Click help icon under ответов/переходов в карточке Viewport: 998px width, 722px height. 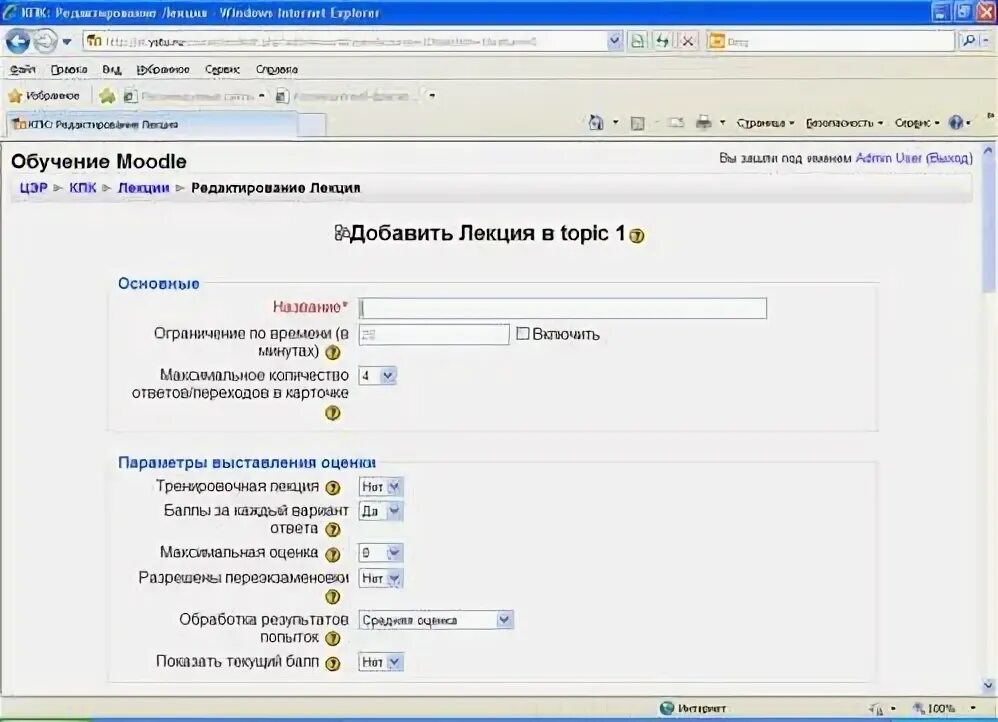(x=332, y=413)
